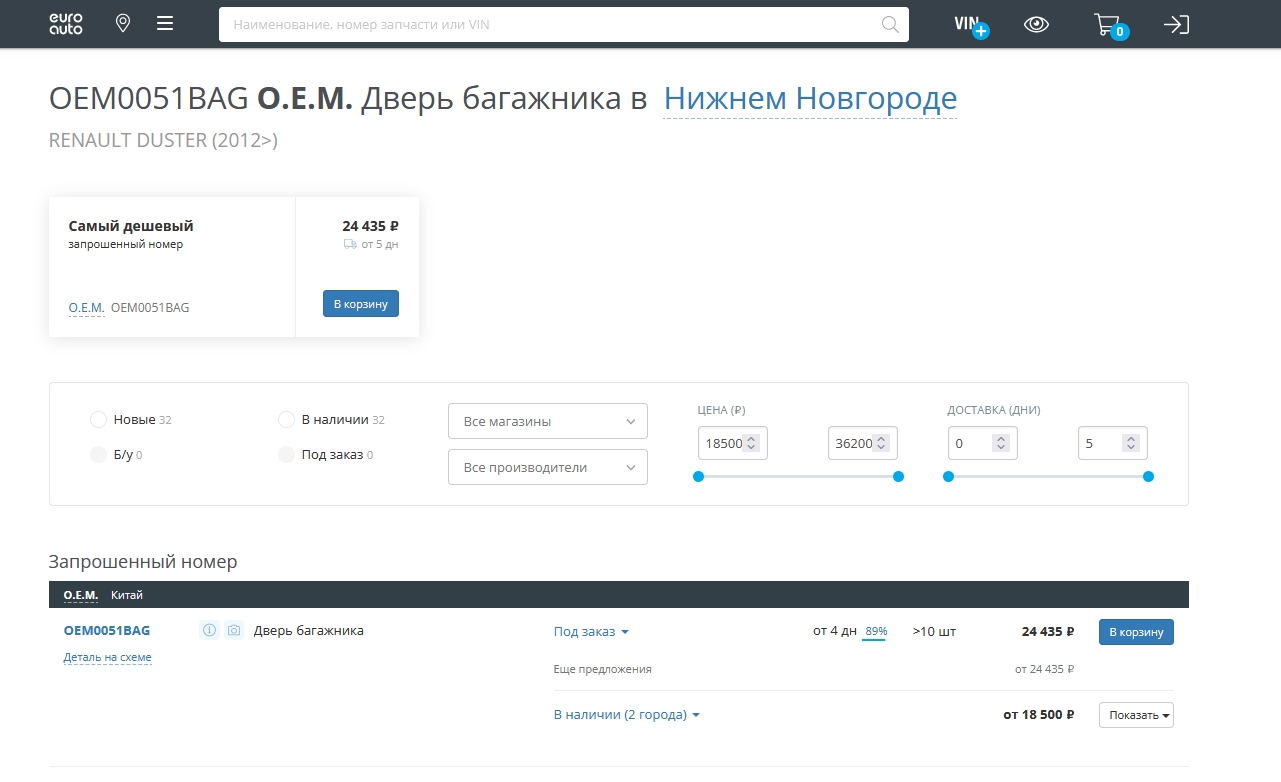Click stepper arrows of 36200 price field
The height and width of the screenshot is (782, 1281).
(x=881, y=443)
